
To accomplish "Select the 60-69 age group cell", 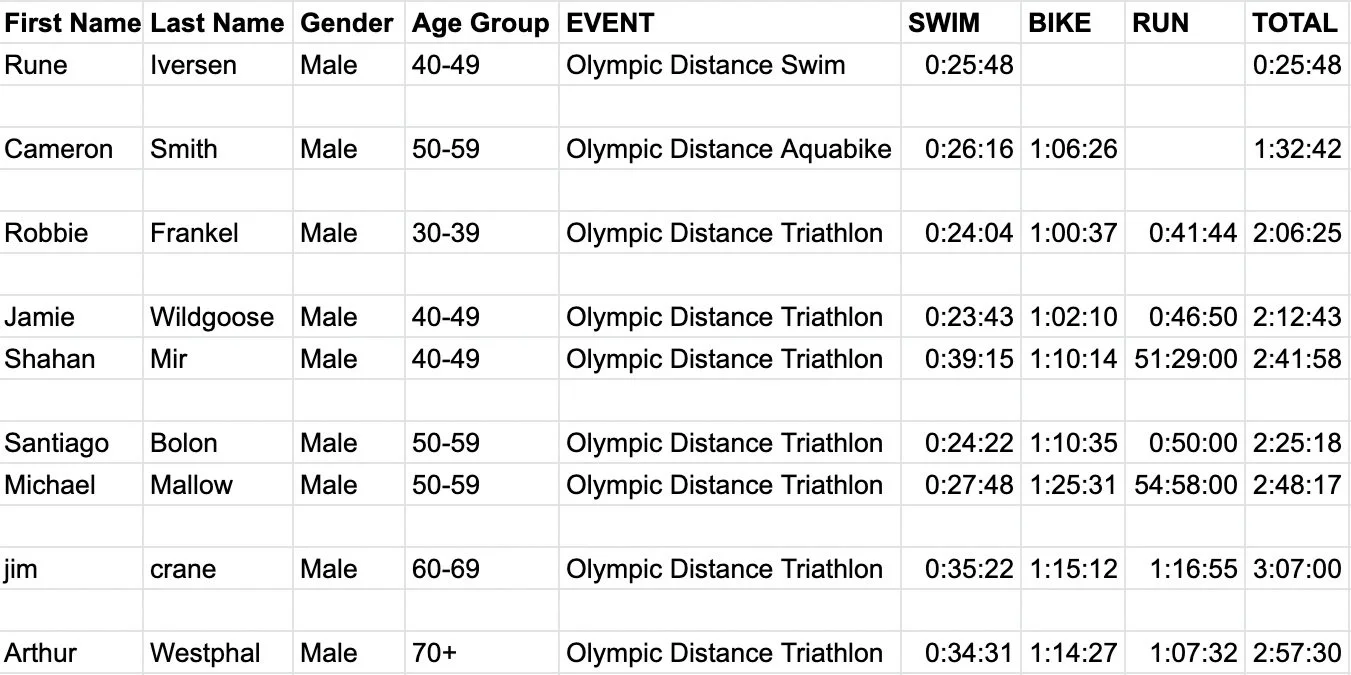I will click(x=445, y=570).
